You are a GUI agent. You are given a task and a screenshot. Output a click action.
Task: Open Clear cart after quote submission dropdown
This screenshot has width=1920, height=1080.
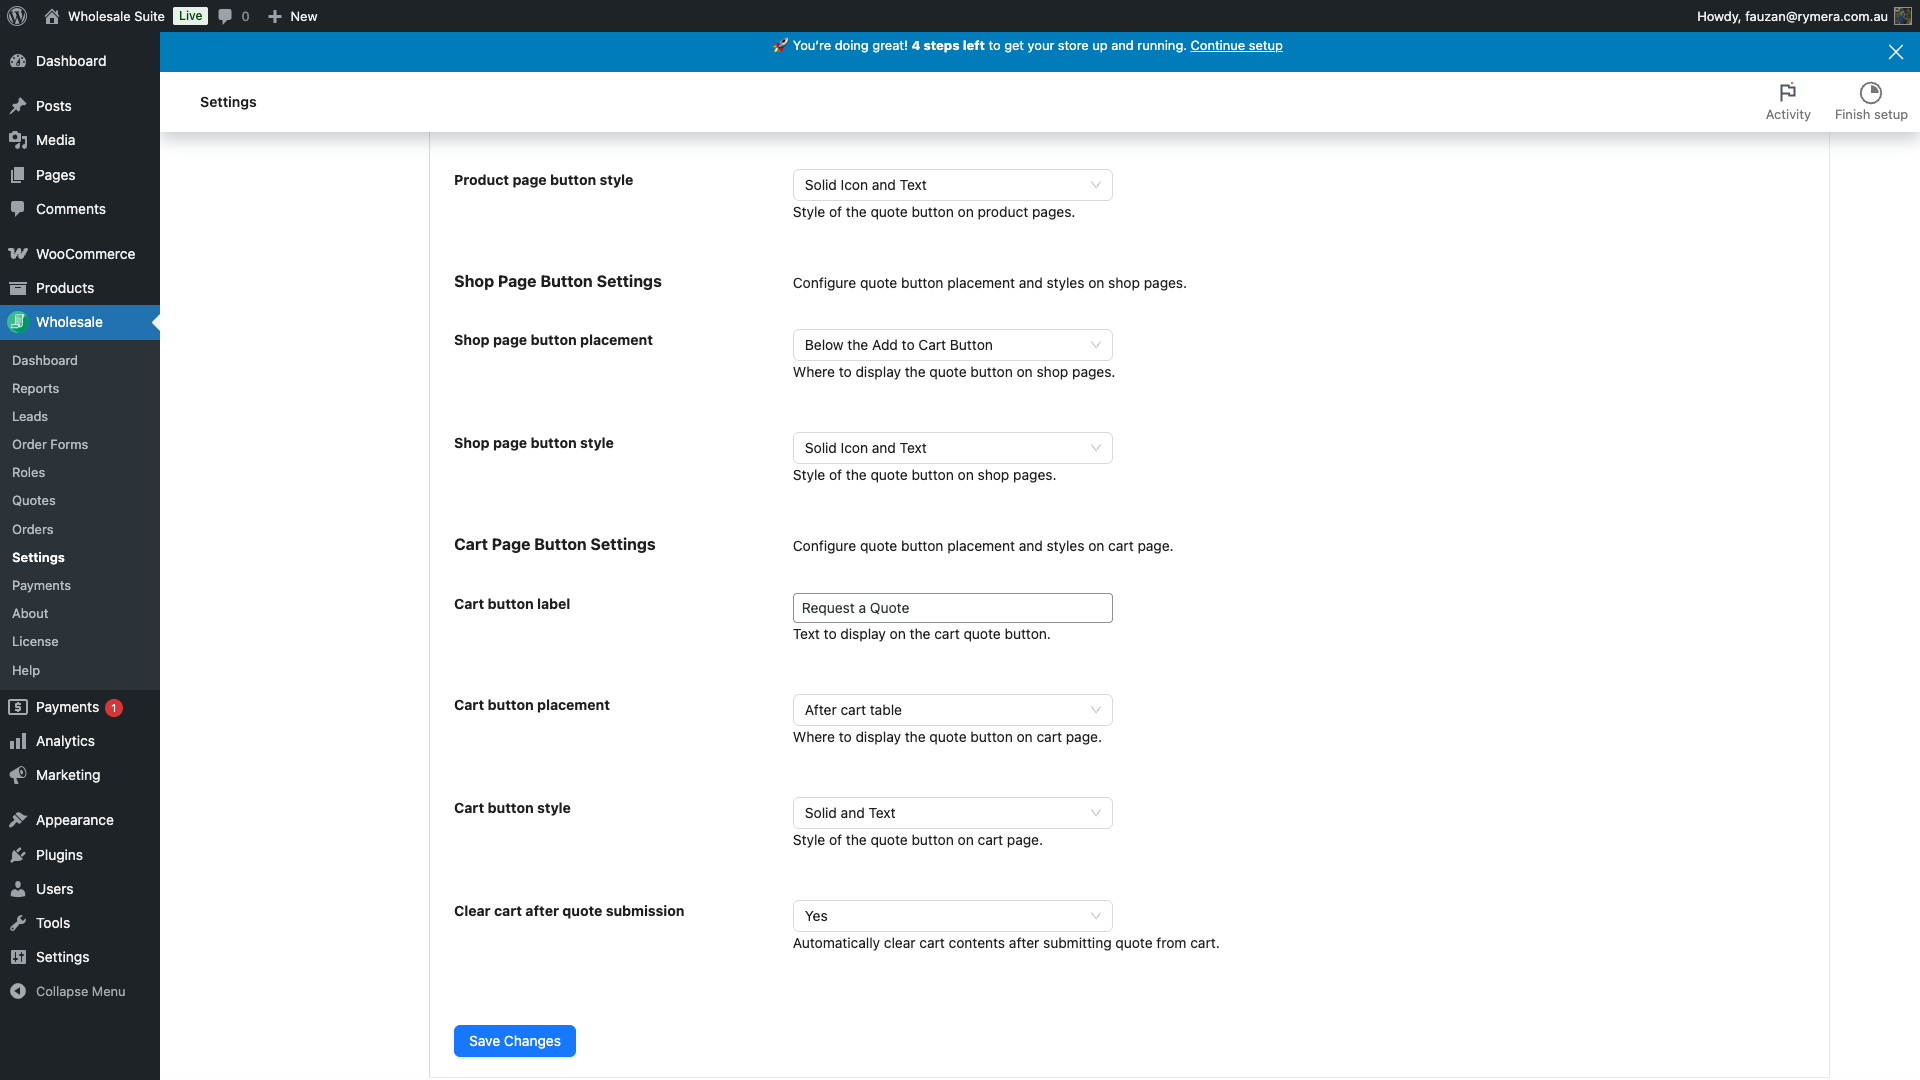(951, 916)
